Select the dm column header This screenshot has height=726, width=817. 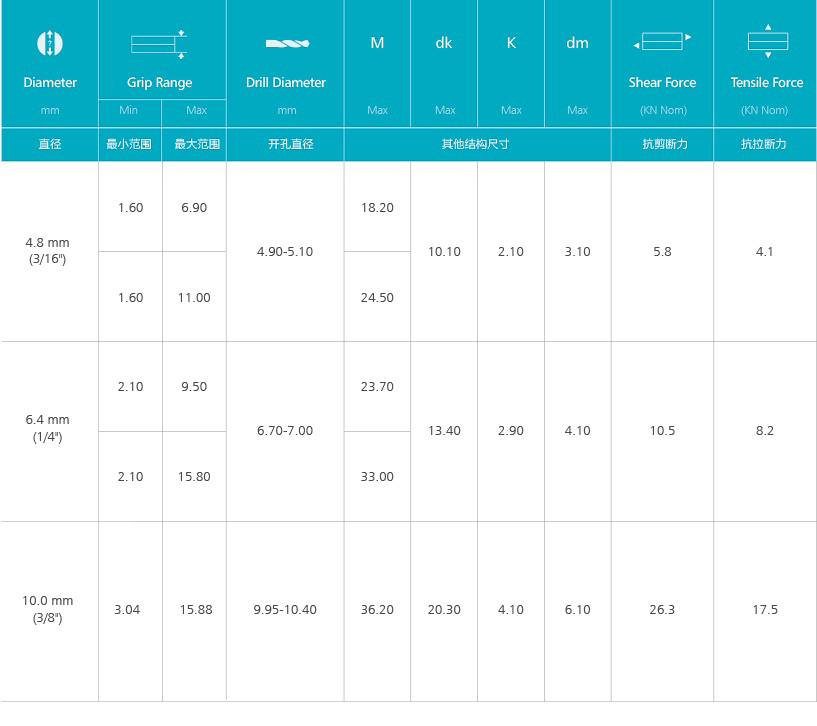(x=577, y=43)
